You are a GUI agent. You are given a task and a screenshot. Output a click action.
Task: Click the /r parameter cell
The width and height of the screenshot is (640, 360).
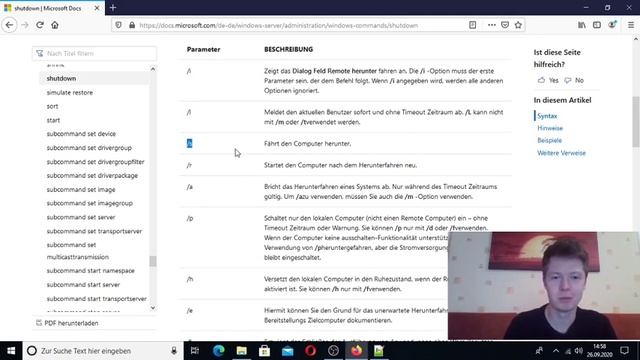[189, 165]
